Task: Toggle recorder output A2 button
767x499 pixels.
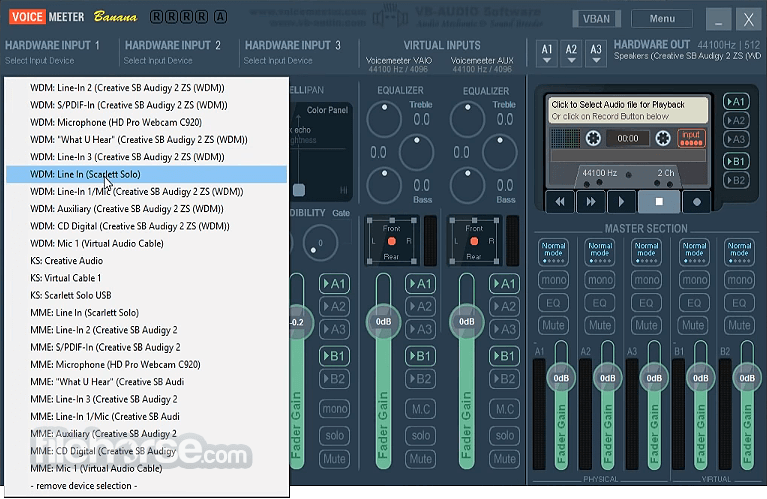Action: pos(736,120)
